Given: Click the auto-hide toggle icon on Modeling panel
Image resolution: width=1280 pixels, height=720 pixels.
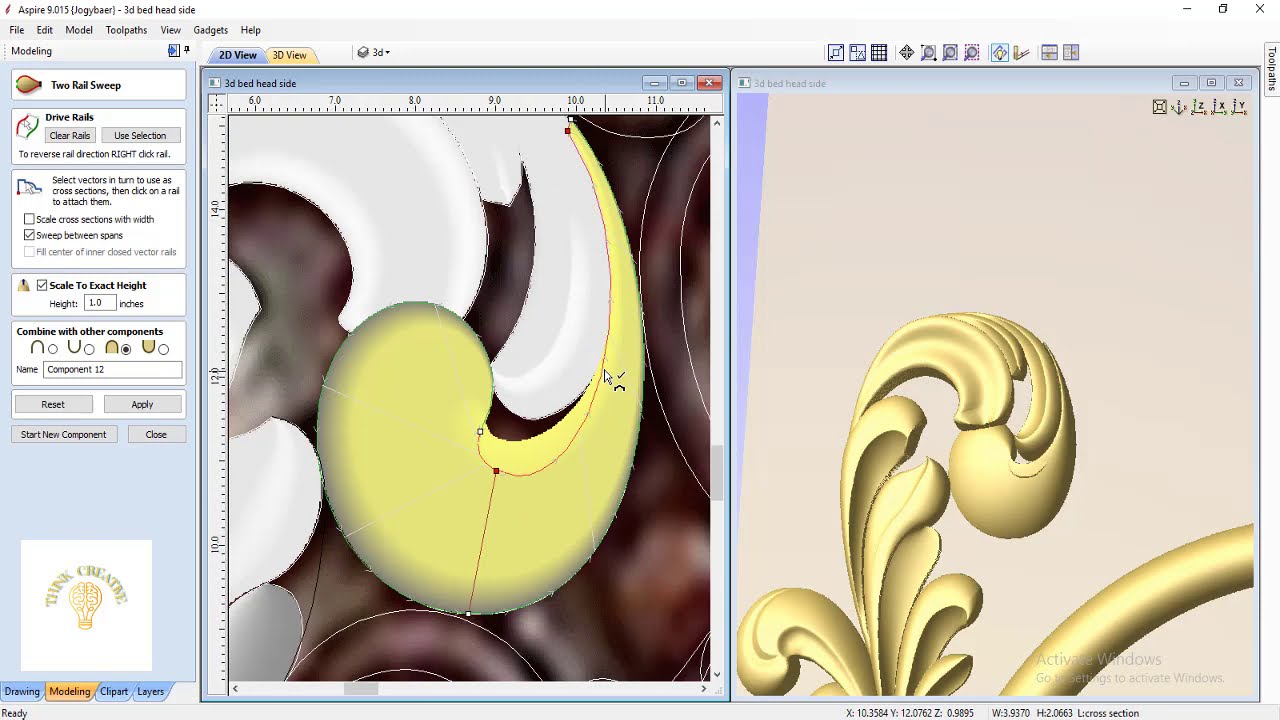Looking at the screenshot, I should click(x=173, y=50).
